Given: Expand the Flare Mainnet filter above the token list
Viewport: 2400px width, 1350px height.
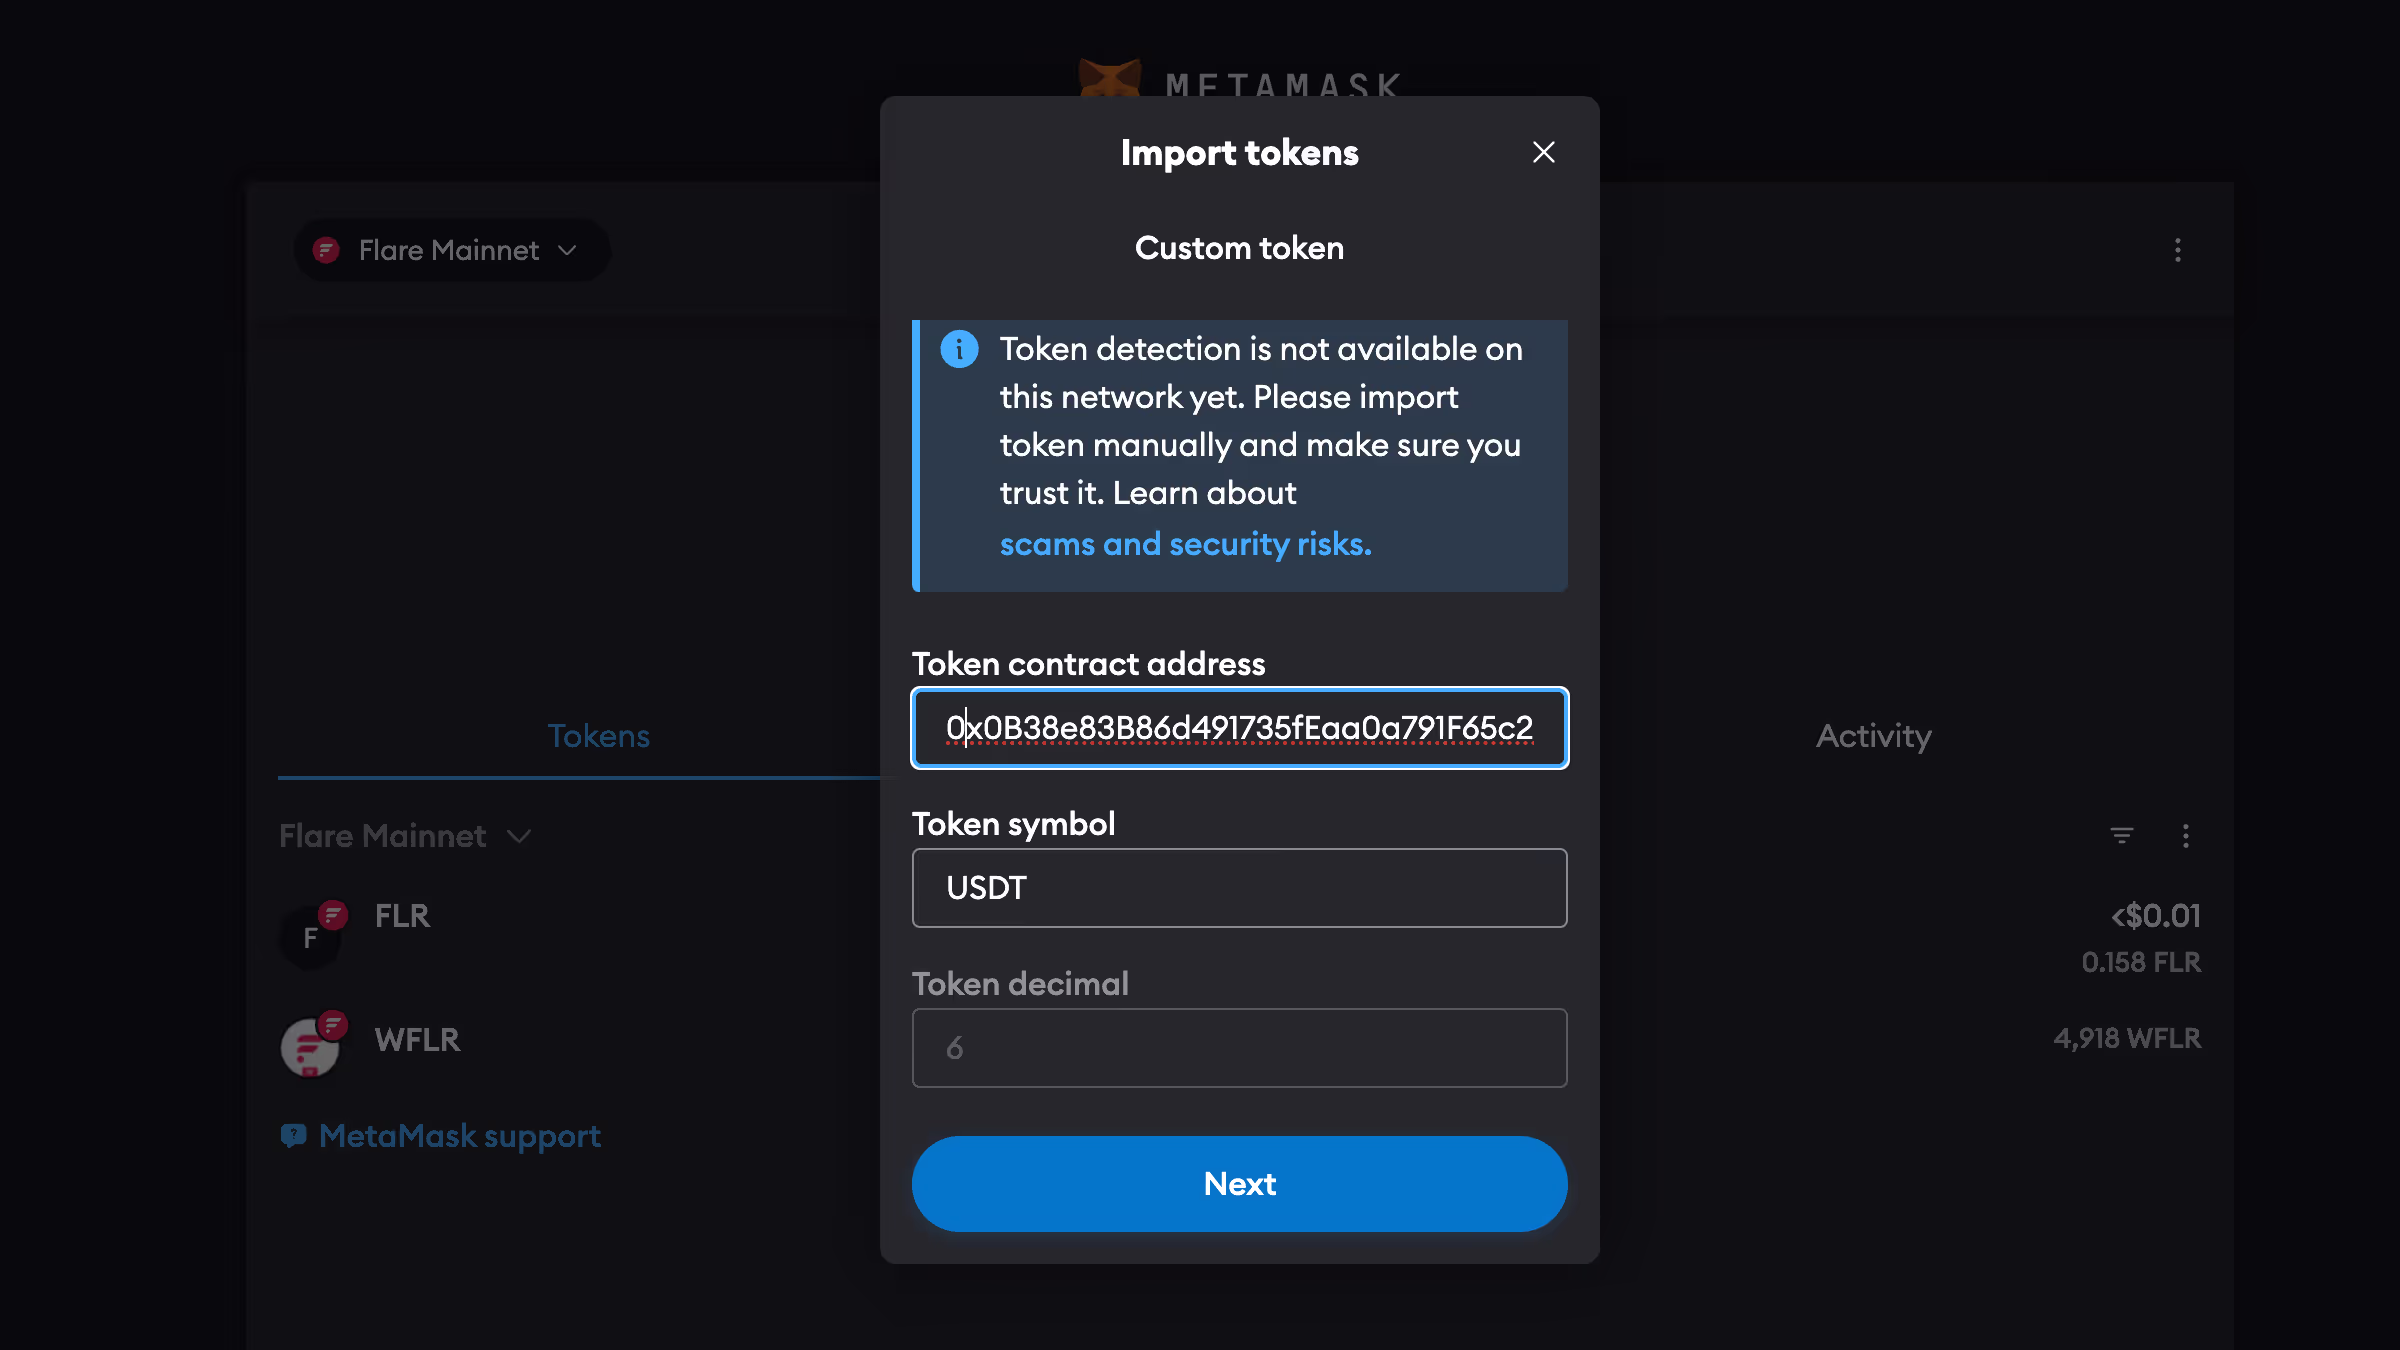Looking at the screenshot, I should click(x=405, y=836).
